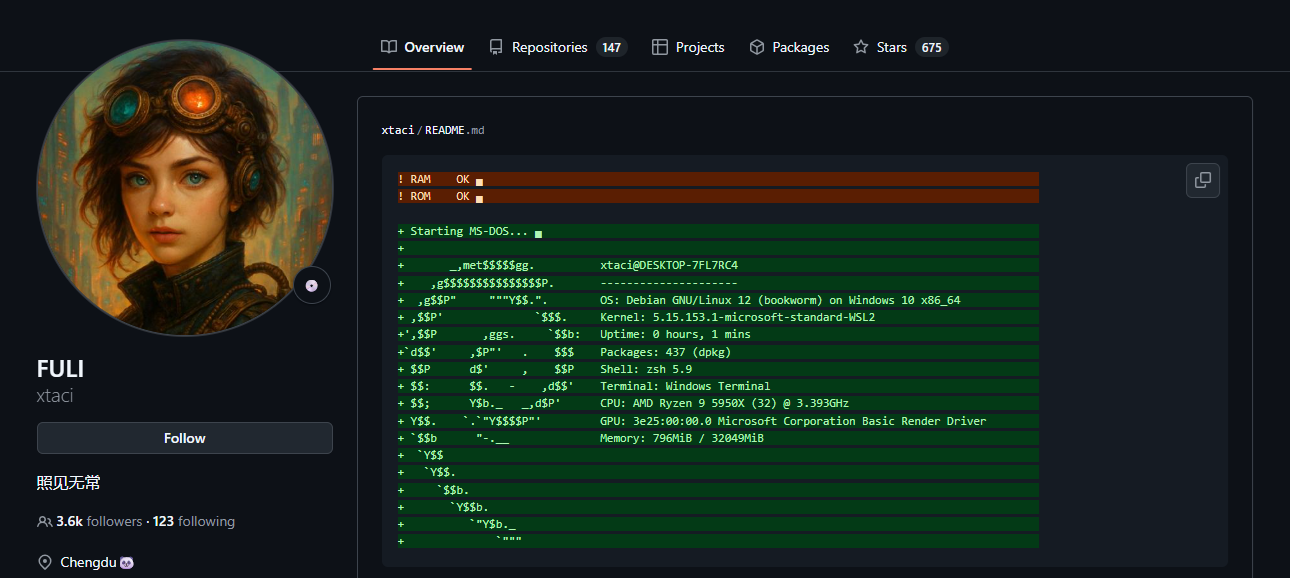Viewport: 1290px width, 578px height.
Task: Click the status badge on the avatar
Action: click(312, 286)
